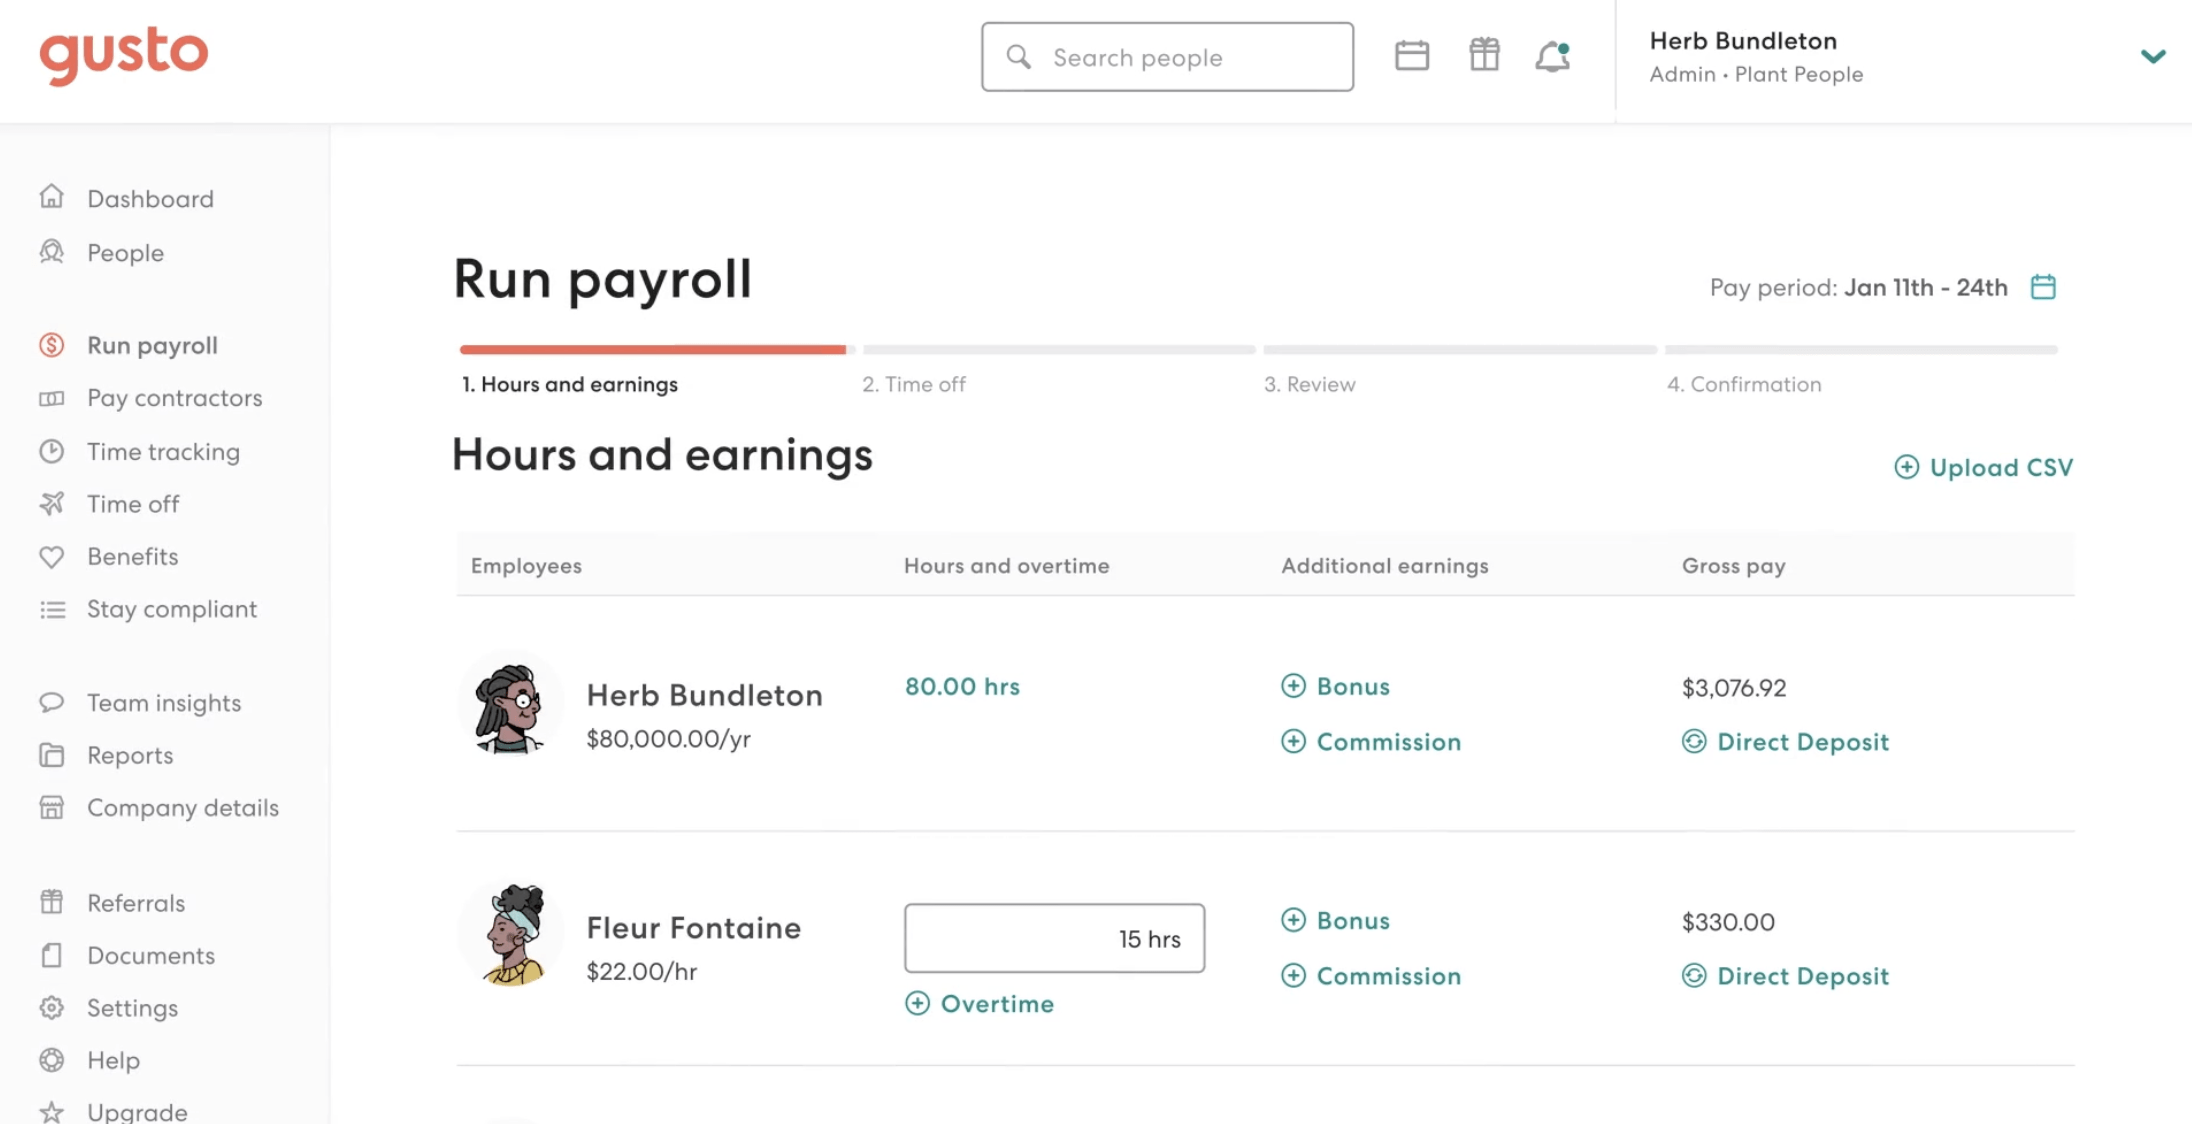
Task: Click Fleur Fontaine's hours input field
Action: (x=1054, y=938)
